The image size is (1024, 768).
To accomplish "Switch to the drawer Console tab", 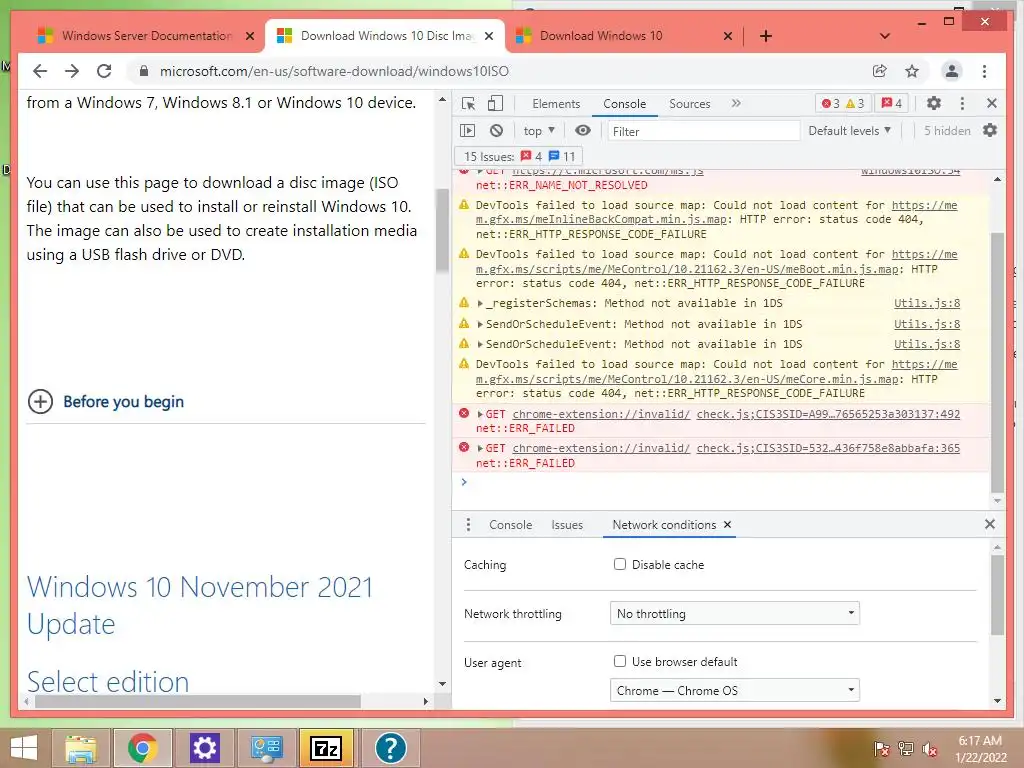I will click(510, 524).
